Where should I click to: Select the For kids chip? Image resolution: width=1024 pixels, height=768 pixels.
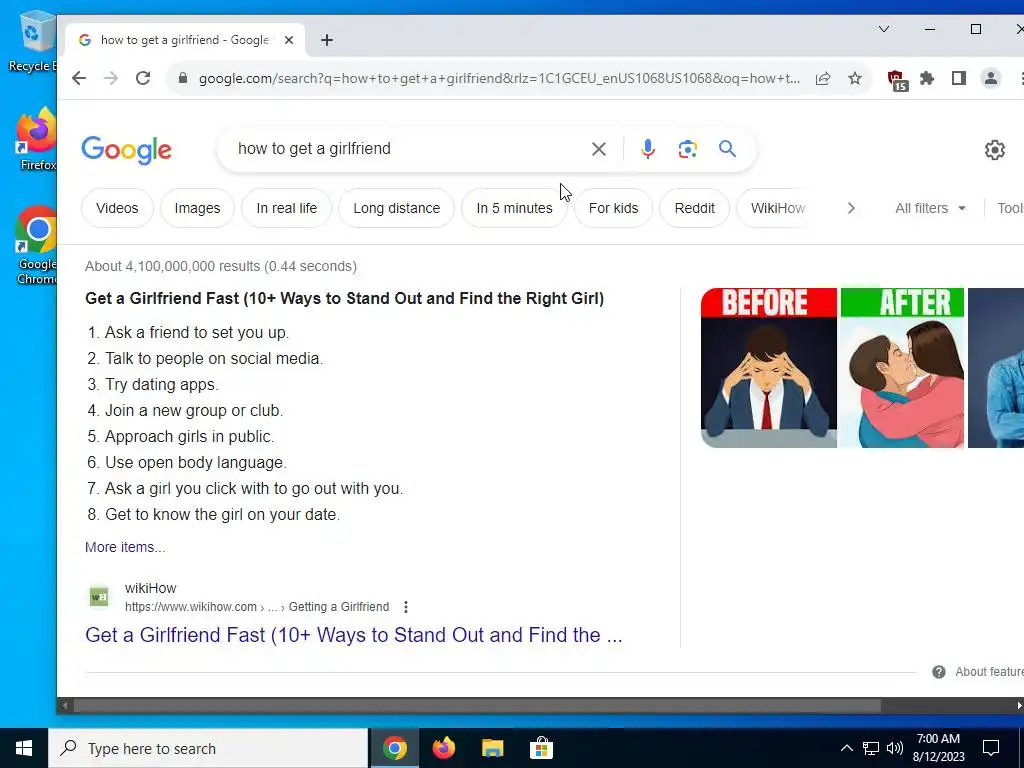(x=613, y=208)
